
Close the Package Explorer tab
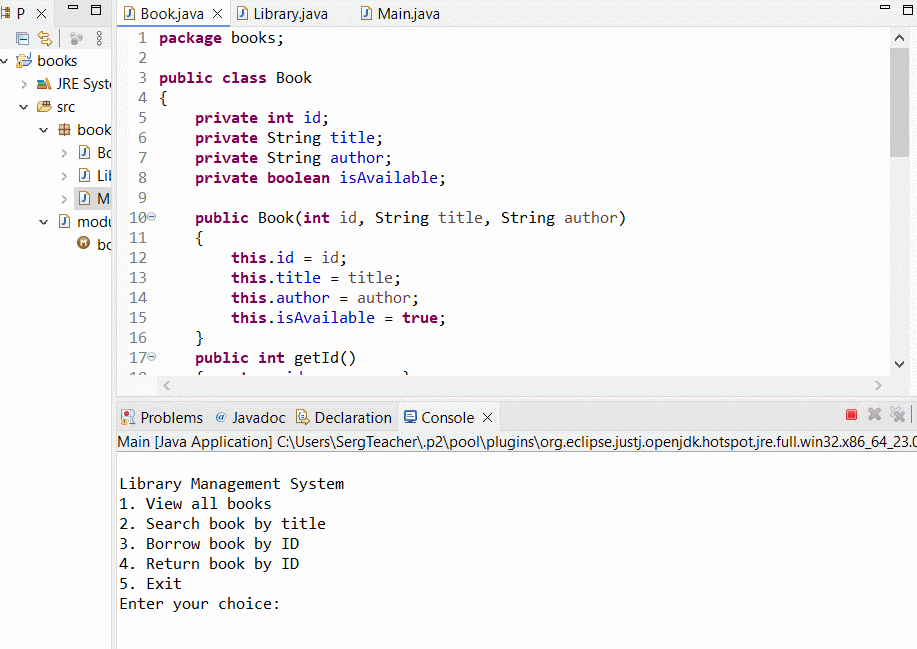[x=42, y=13]
